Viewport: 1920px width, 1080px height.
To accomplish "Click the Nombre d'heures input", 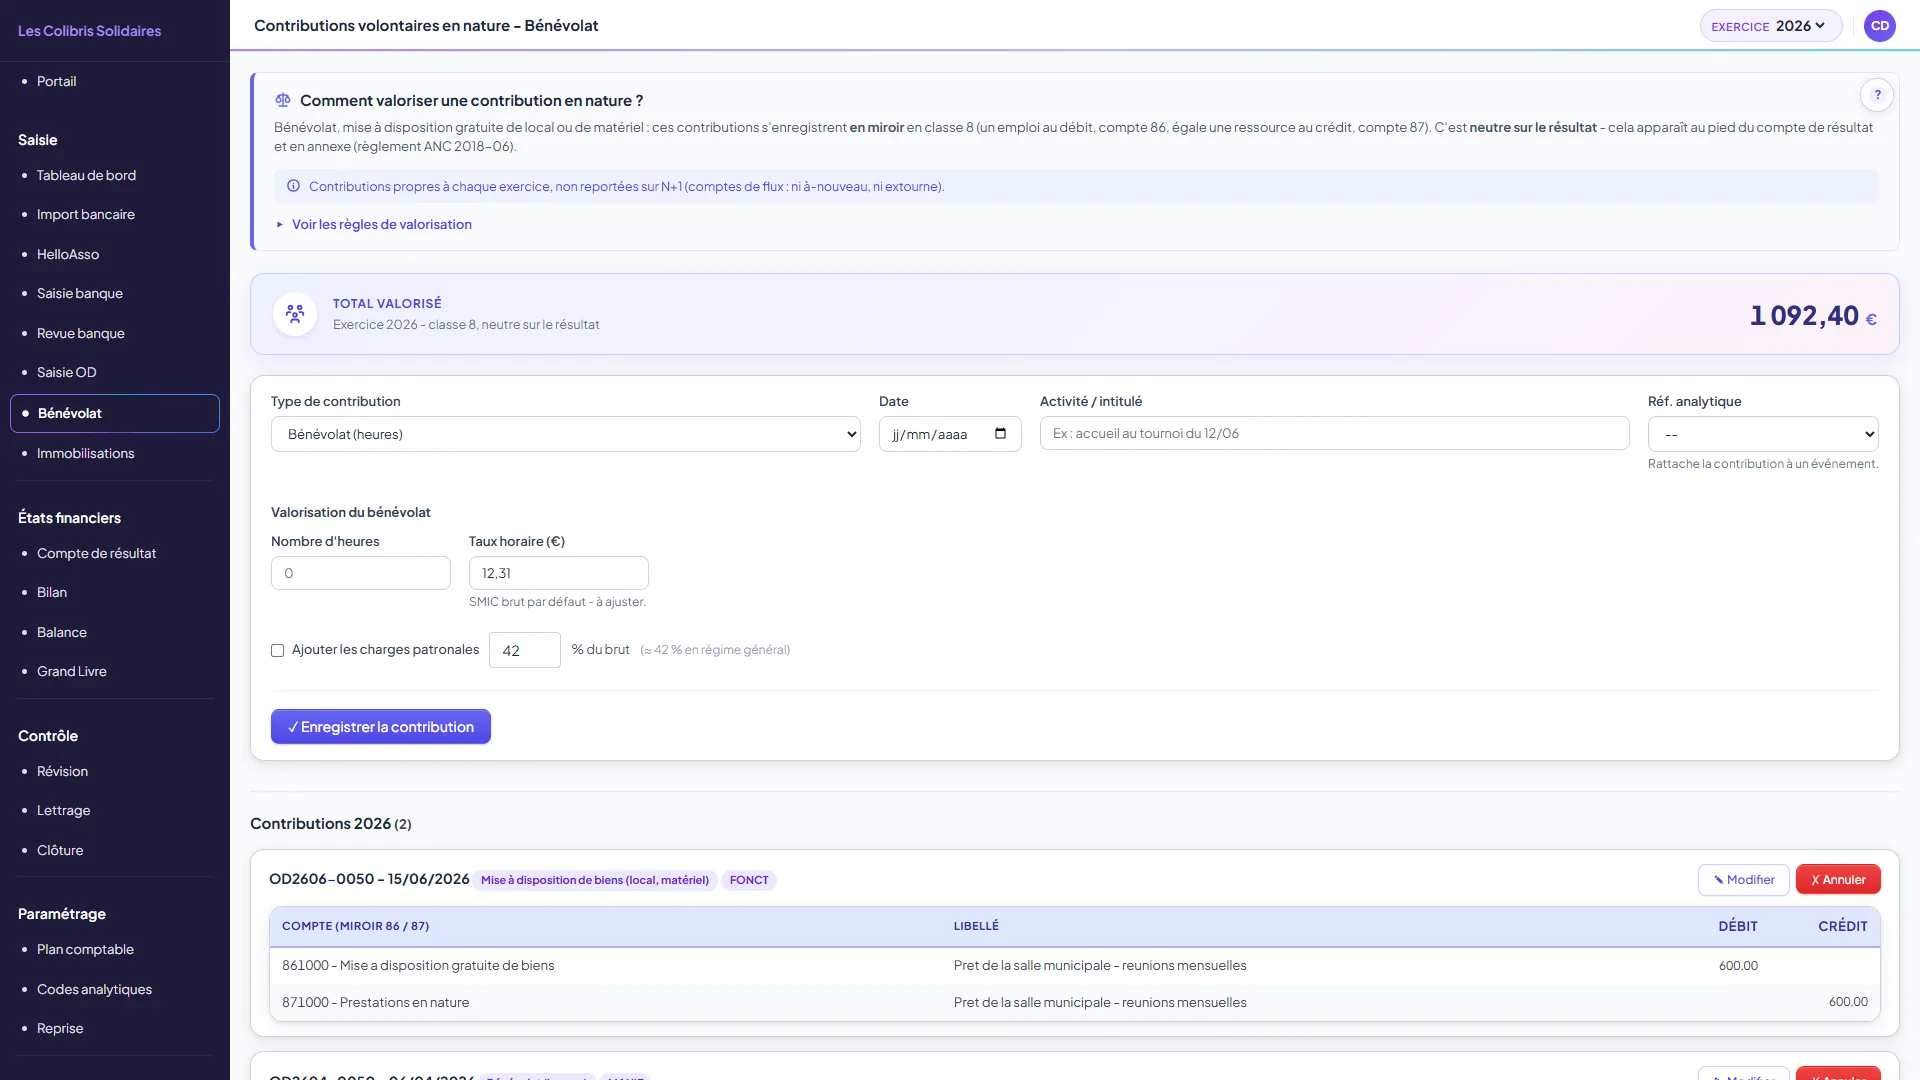I will 361,573.
